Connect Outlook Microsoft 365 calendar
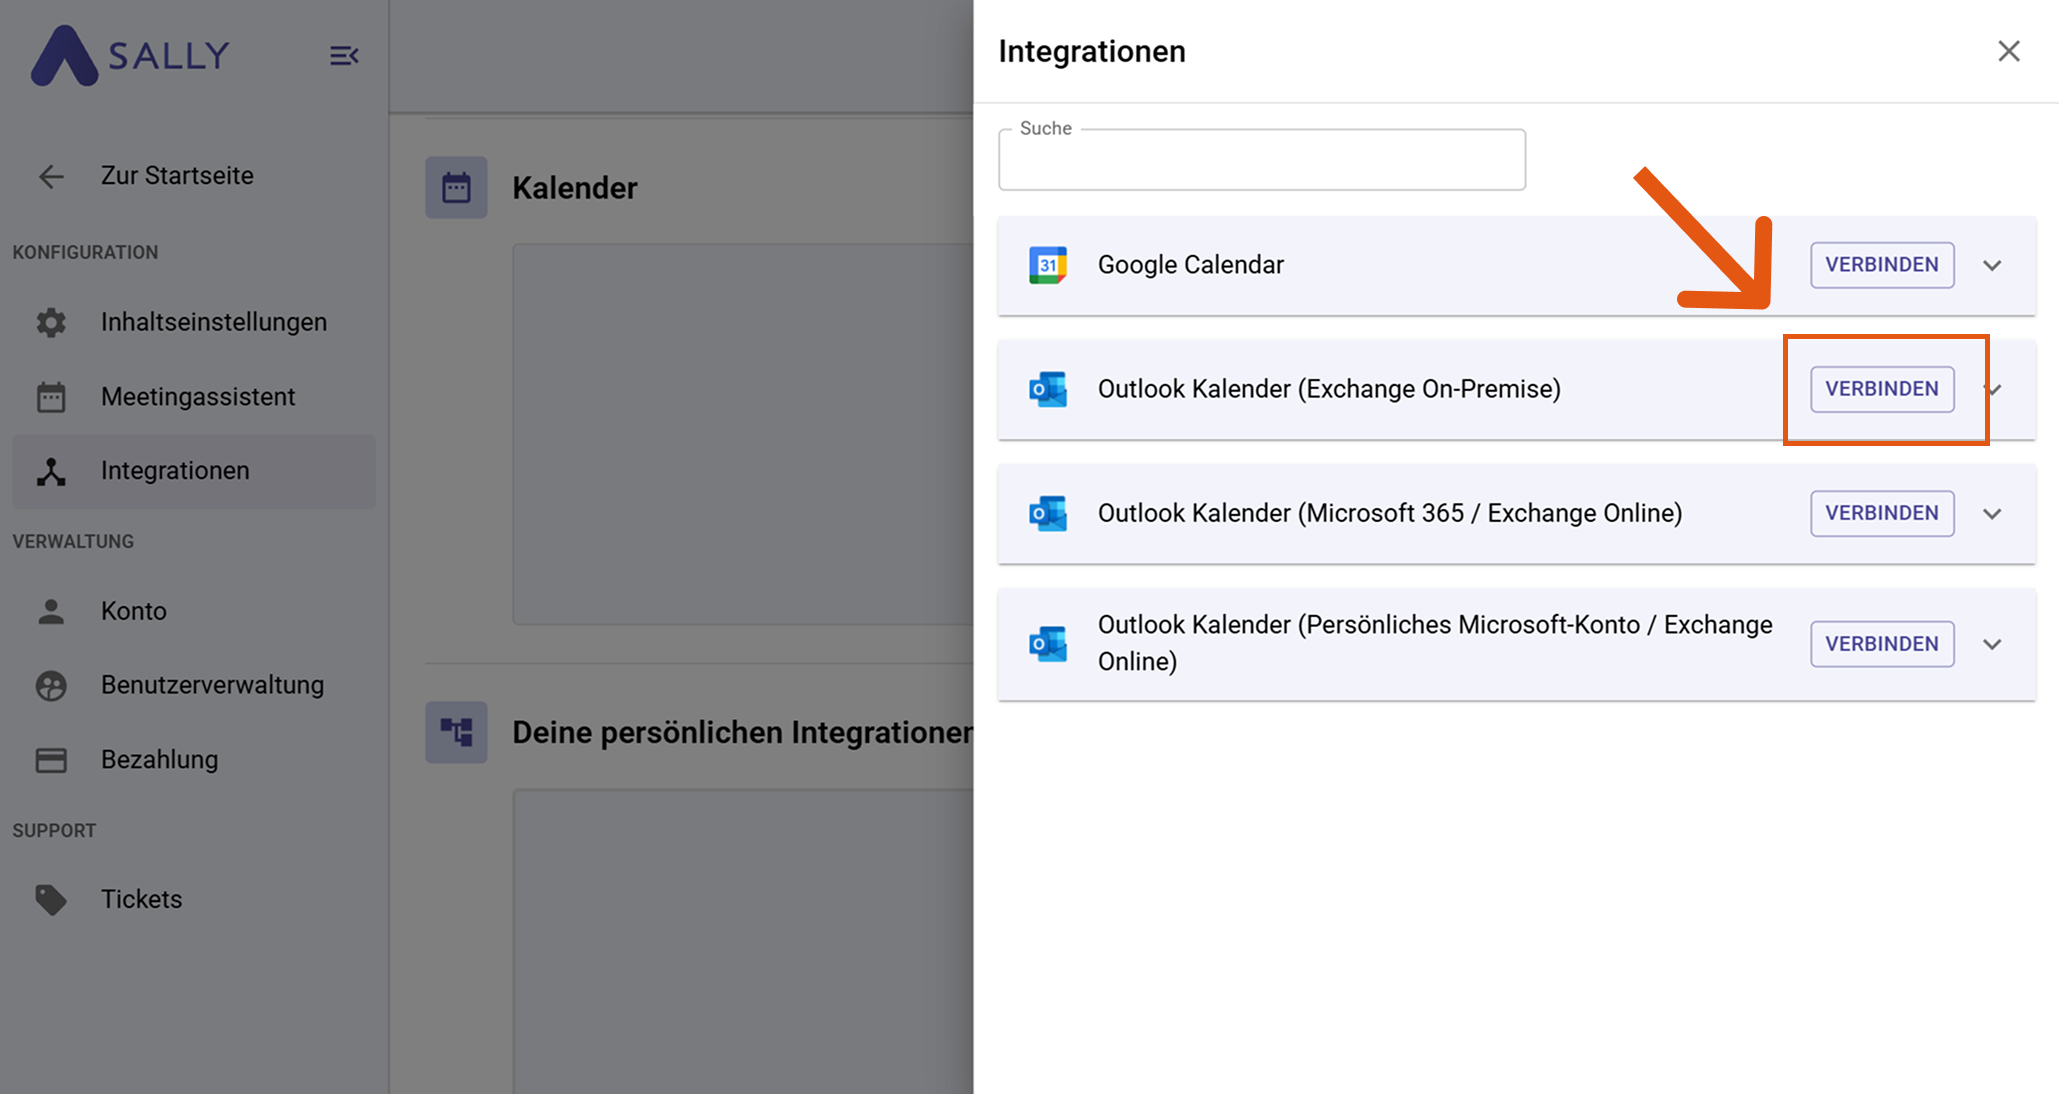The width and height of the screenshot is (2059, 1094). (x=1881, y=513)
